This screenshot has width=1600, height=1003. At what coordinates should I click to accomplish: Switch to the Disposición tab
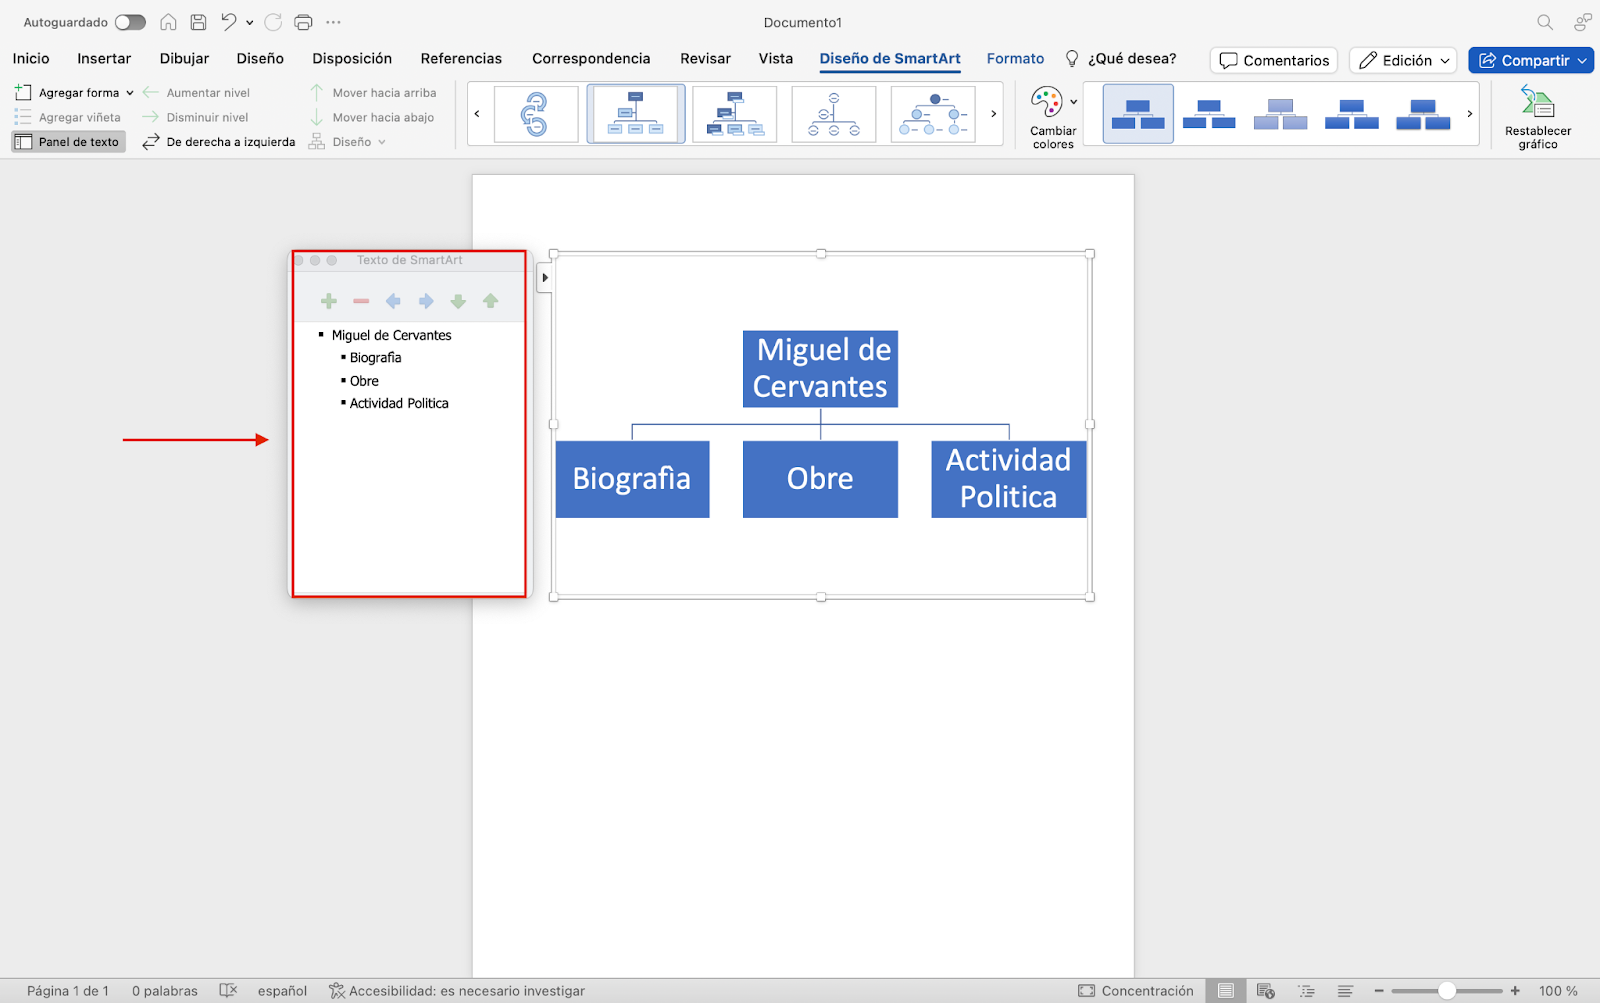tap(352, 59)
